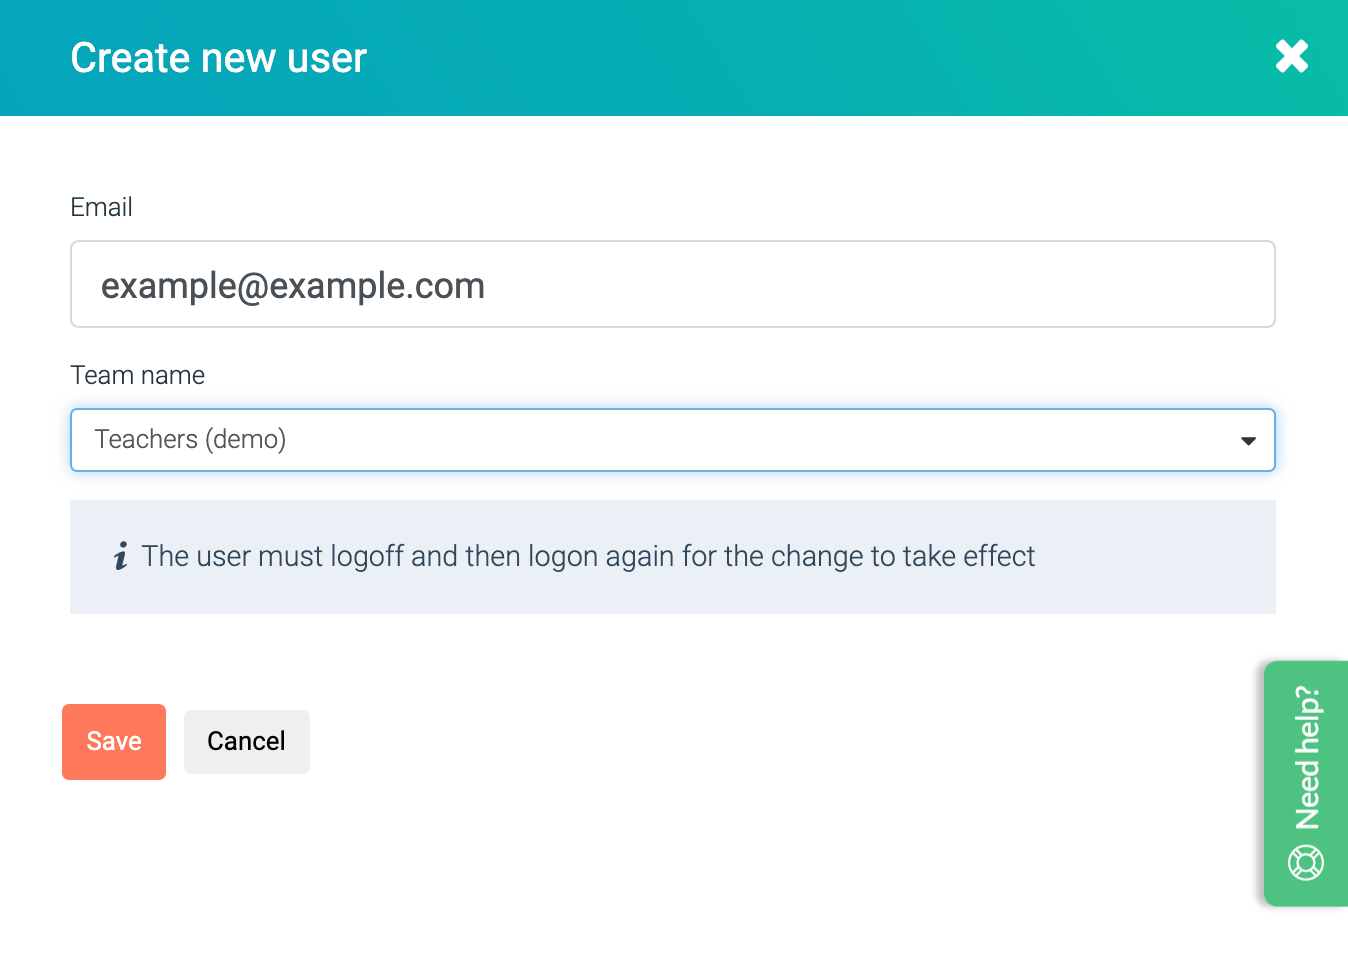The height and width of the screenshot is (956, 1348).
Task: Click the logoff notice message box
Action: (672, 557)
